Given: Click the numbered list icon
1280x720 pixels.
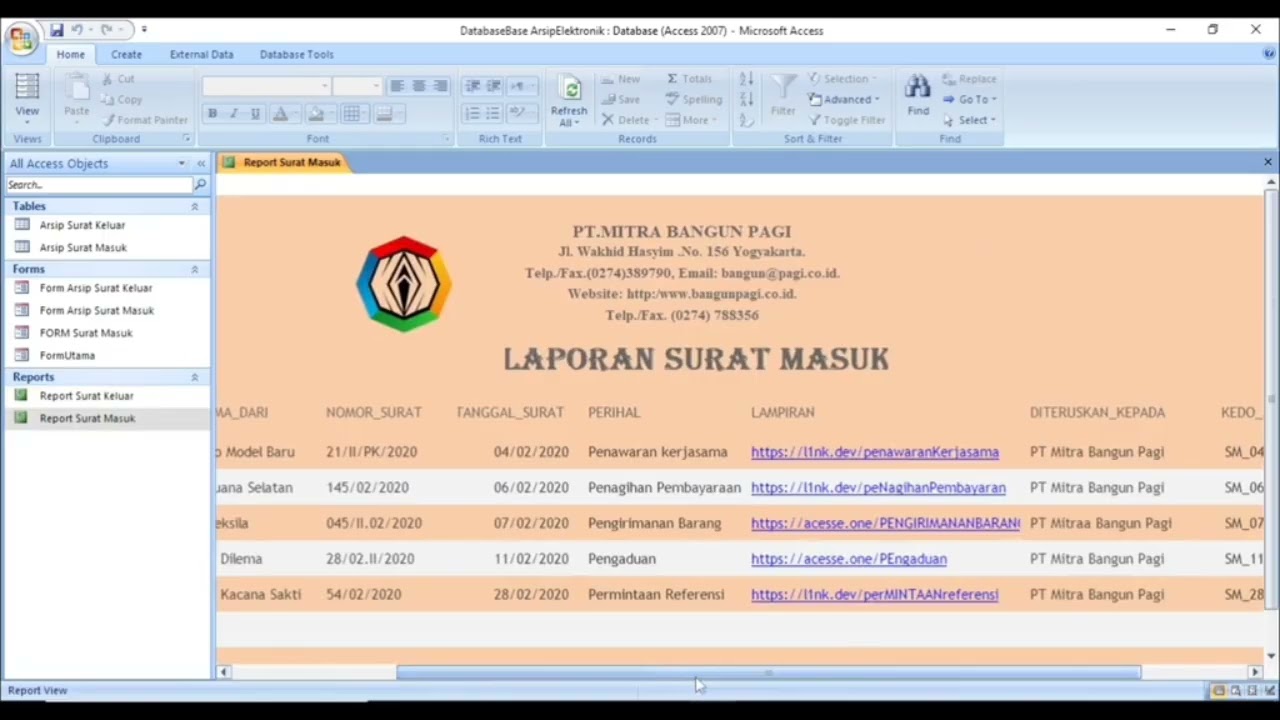Looking at the screenshot, I should coord(472,114).
